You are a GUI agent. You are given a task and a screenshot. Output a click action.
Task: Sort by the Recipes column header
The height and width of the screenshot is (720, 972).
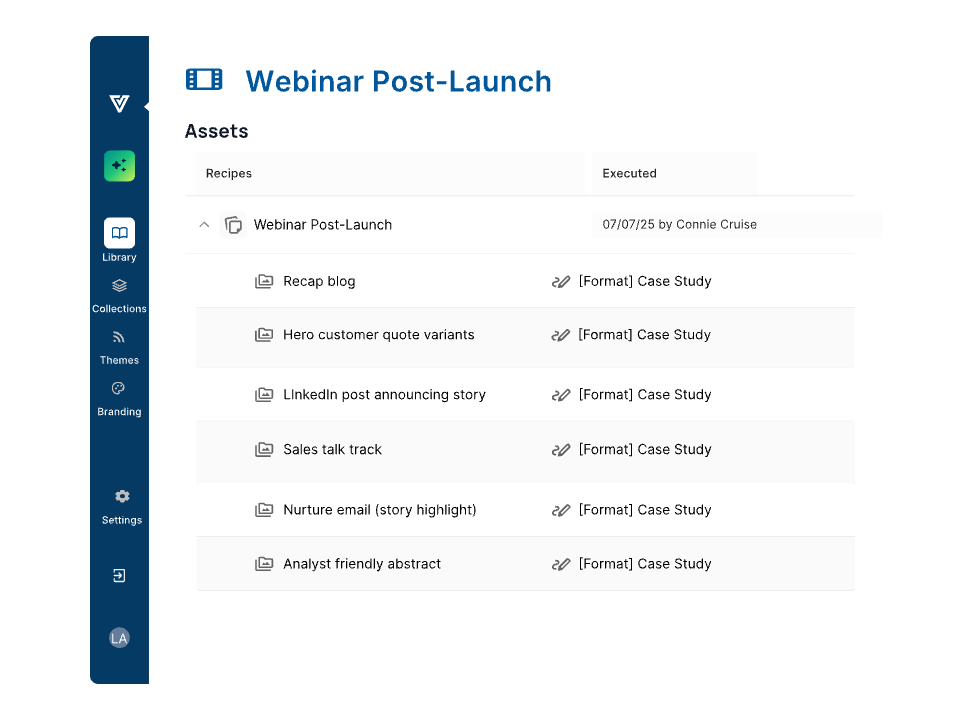coord(229,174)
